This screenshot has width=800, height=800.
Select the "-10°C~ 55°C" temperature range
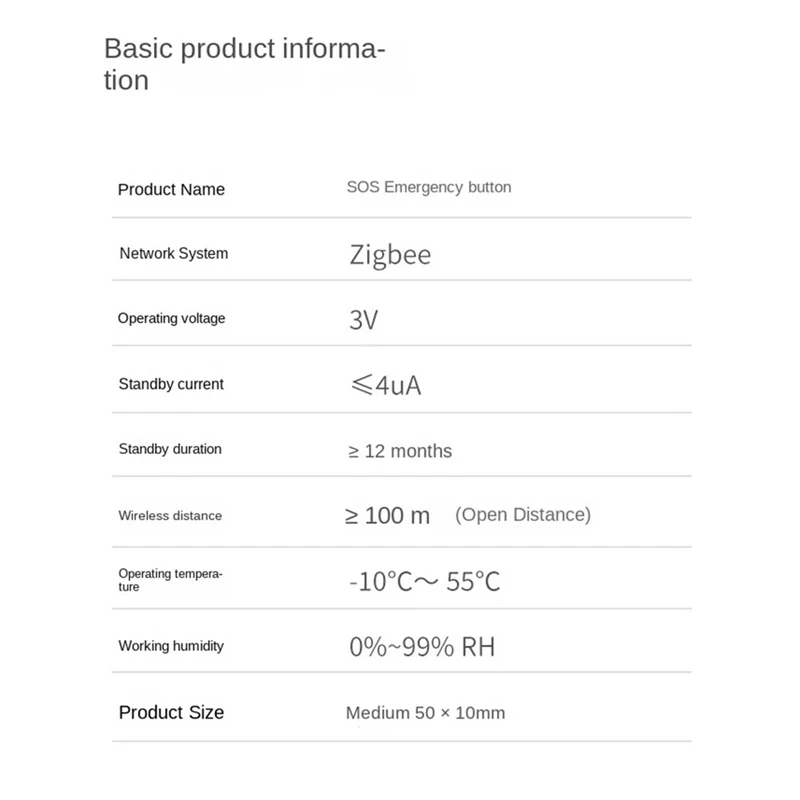(x=424, y=581)
